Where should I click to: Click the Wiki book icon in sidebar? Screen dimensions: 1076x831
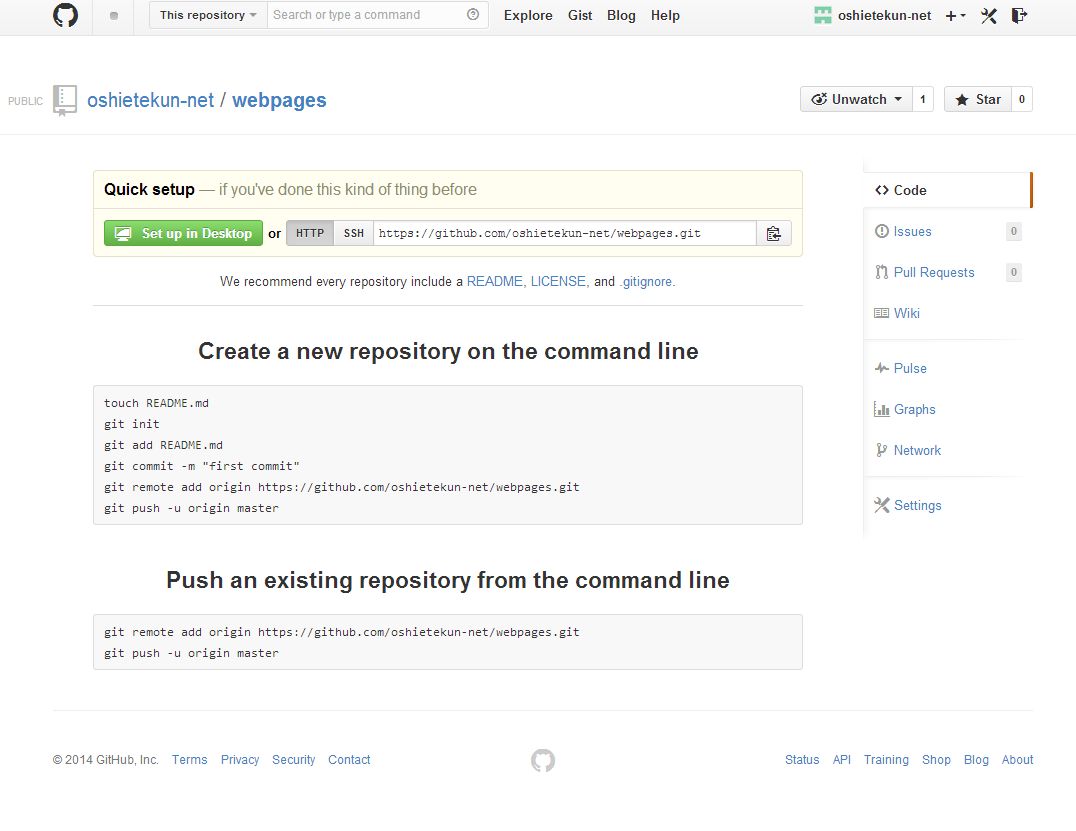(x=881, y=313)
